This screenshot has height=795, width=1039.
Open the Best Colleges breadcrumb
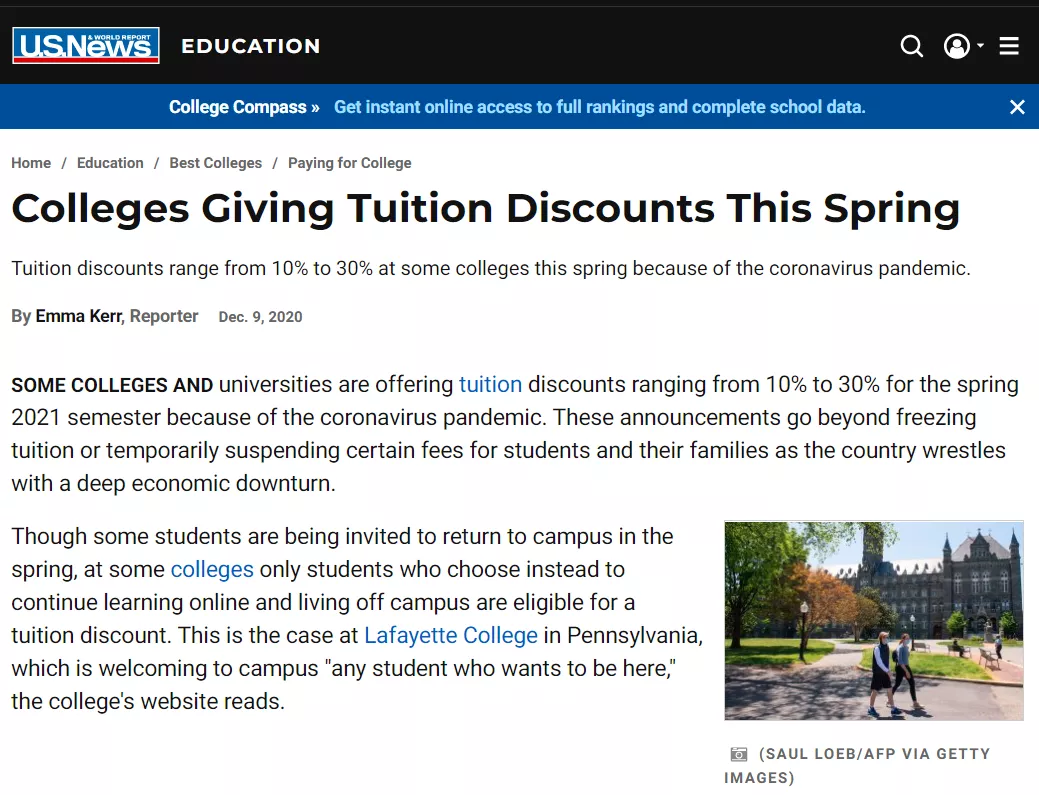(x=215, y=163)
